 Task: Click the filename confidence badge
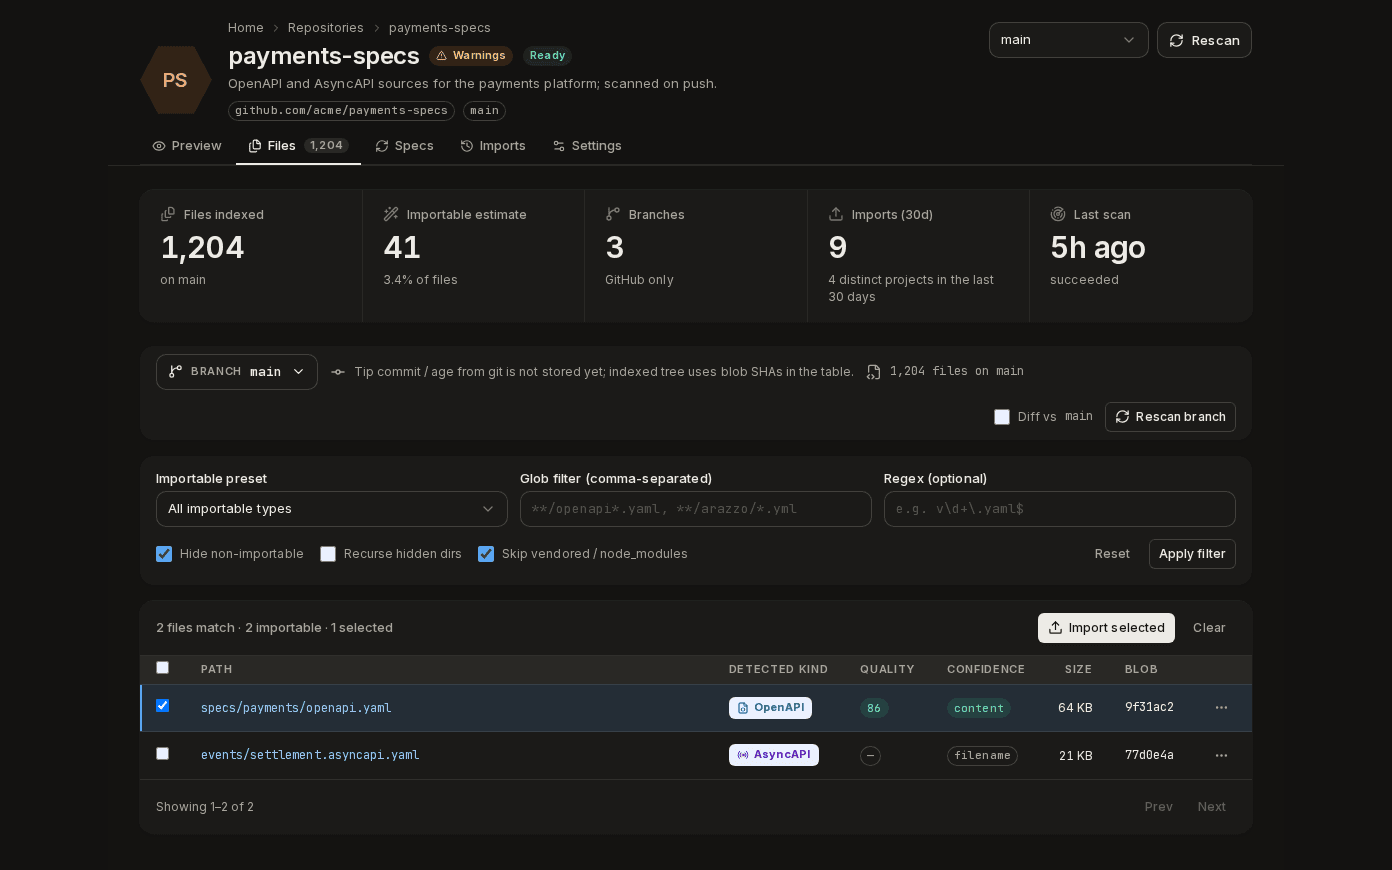[x=982, y=756]
